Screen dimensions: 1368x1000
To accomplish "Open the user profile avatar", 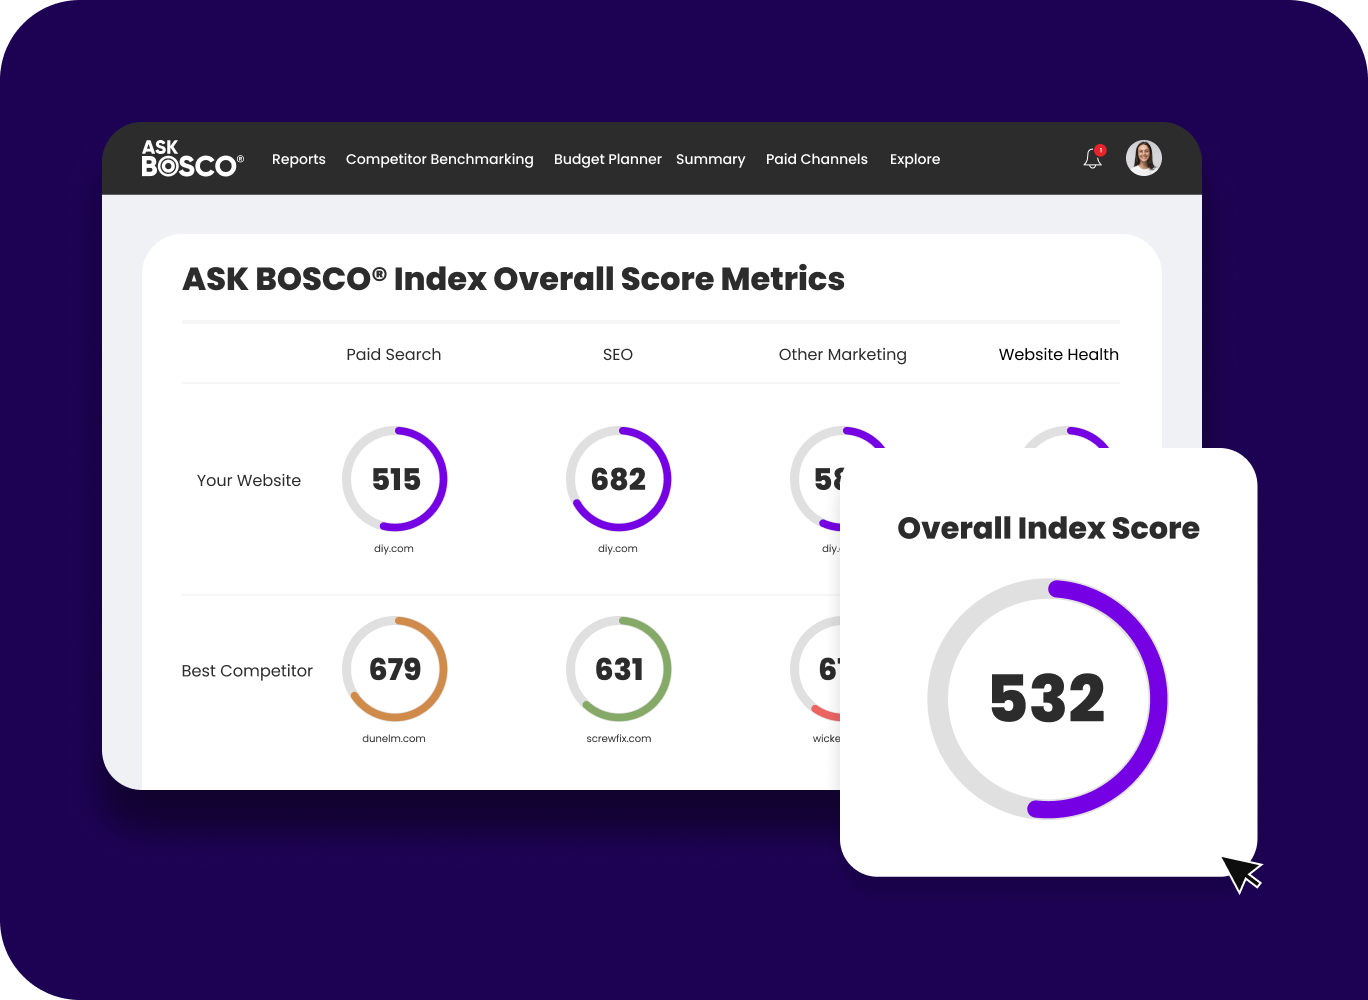I will coord(1143,158).
